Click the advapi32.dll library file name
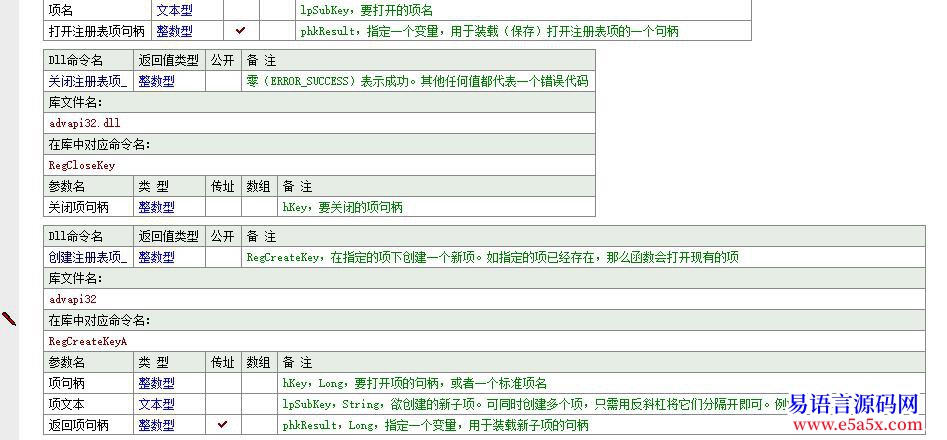Viewport: 947px width, 440px height. [x=85, y=123]
